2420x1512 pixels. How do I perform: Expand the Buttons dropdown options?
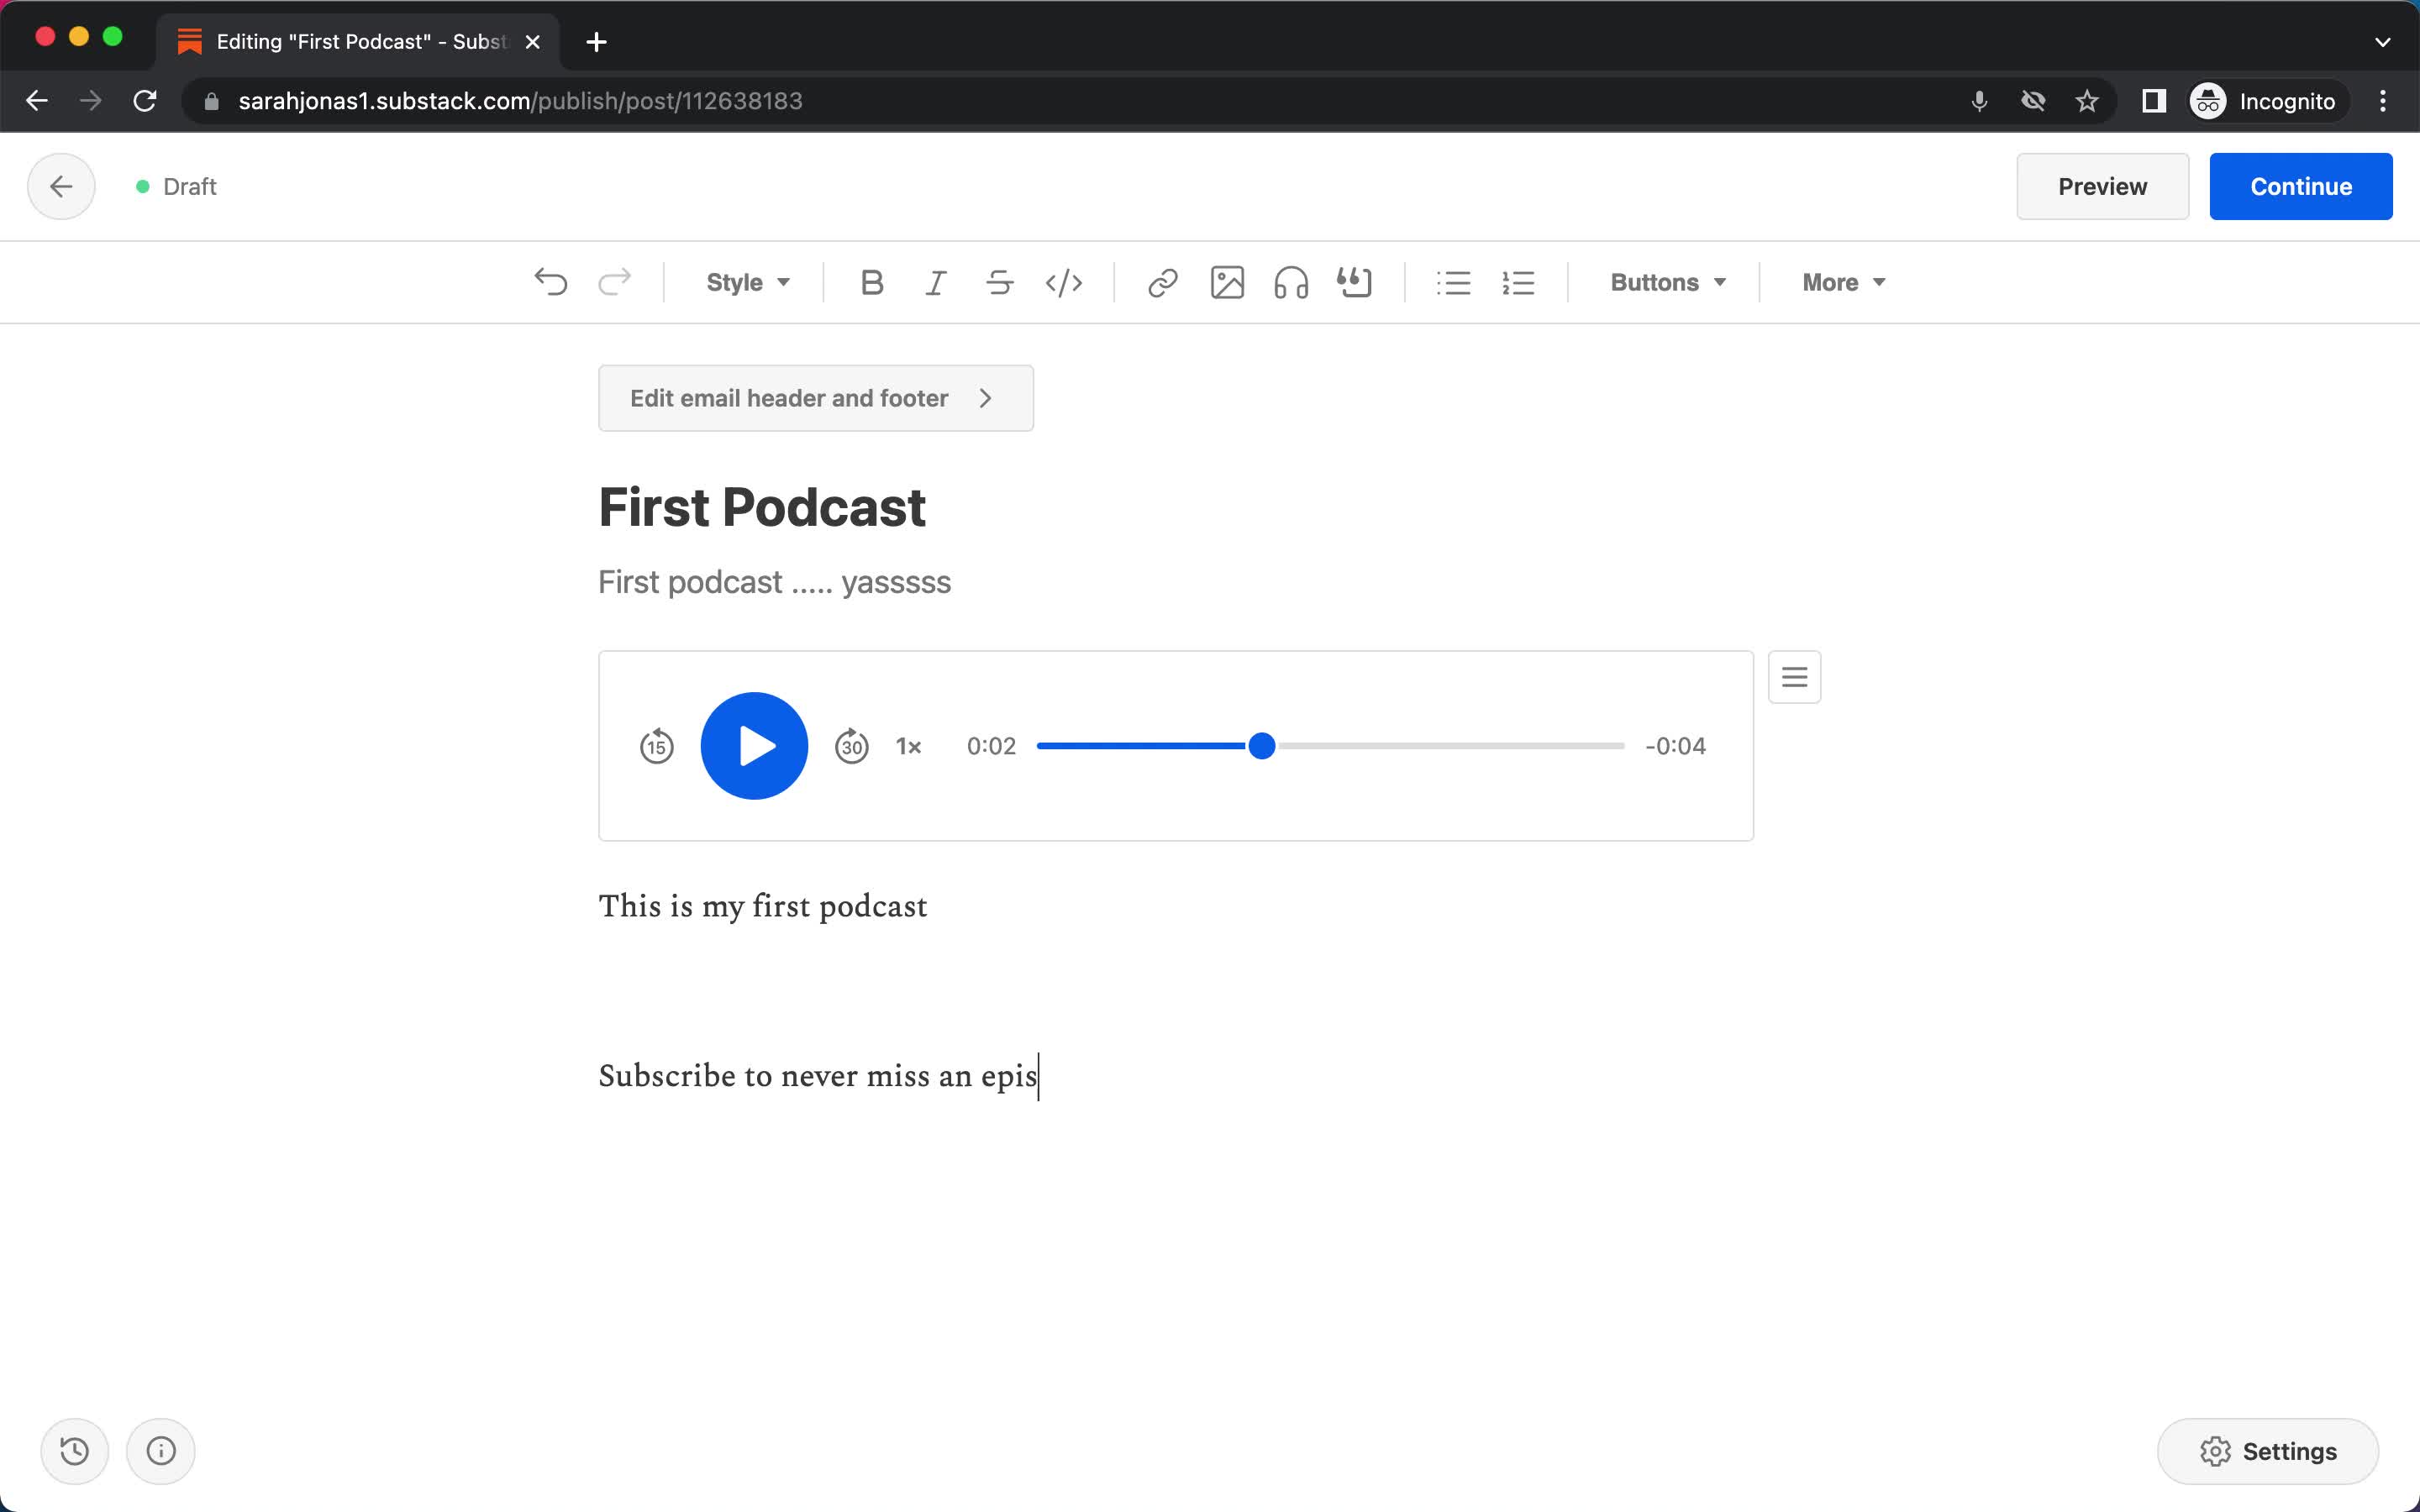1665,281
